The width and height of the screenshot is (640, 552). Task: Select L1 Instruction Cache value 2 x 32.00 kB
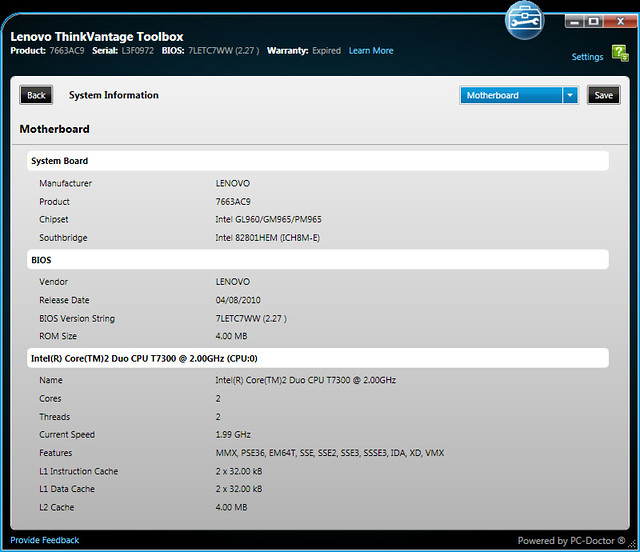(x=239, y=471)
